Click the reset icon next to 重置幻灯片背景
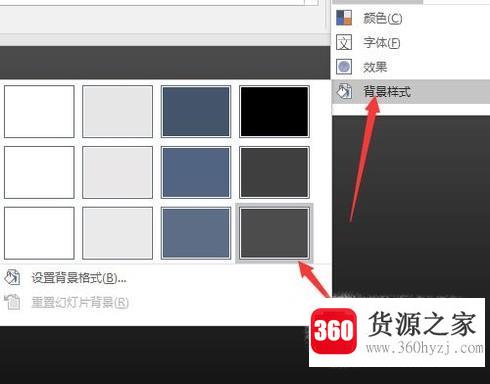This screenshot has height=384, width=490. pos(12,302)
